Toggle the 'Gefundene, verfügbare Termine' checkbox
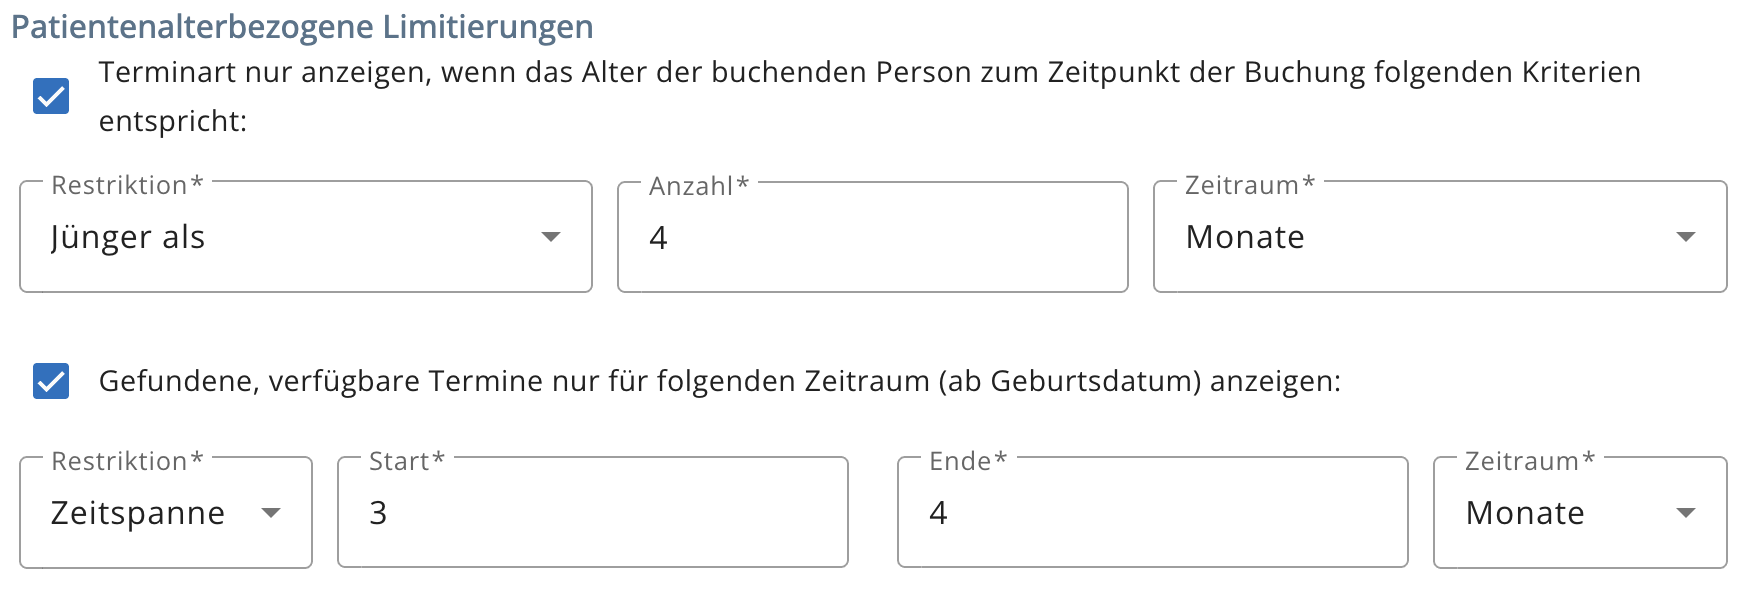Image resolution: width=1750 pixels, height=590 pixels. [x=51, y=381]
